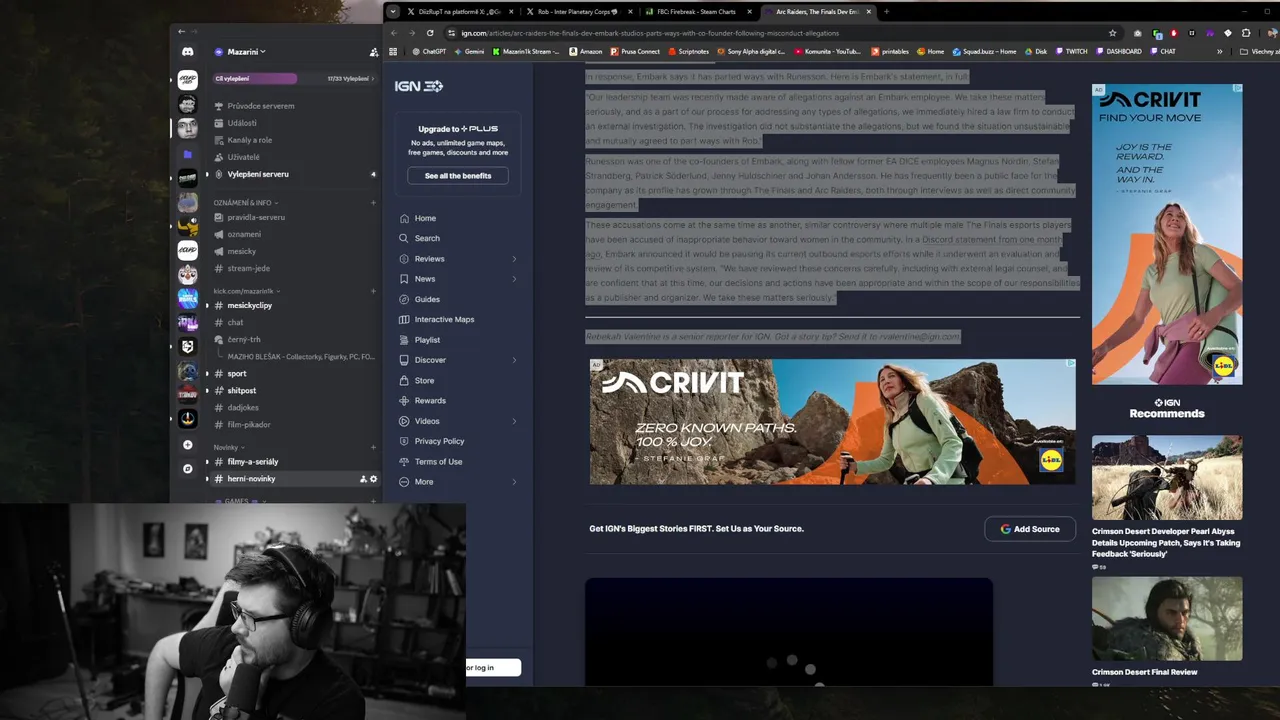
Task: Expand More submenu in IGN sidebar
Action: click(514, 482)
